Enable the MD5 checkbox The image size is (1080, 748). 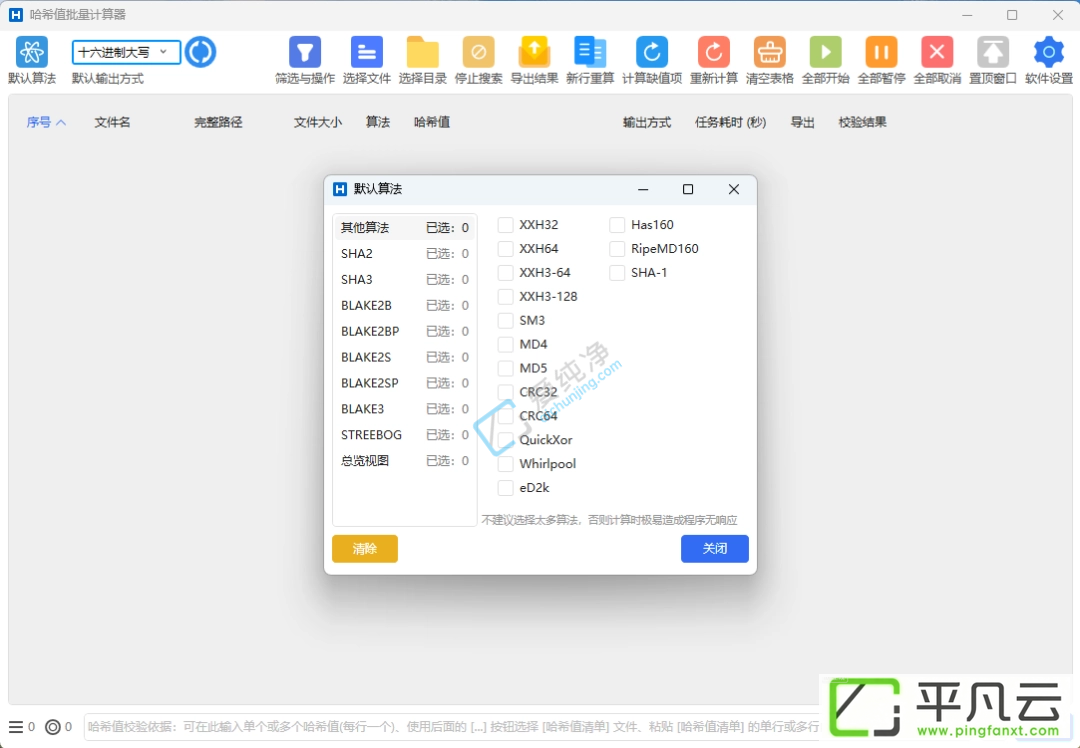(x=506, y=368)
